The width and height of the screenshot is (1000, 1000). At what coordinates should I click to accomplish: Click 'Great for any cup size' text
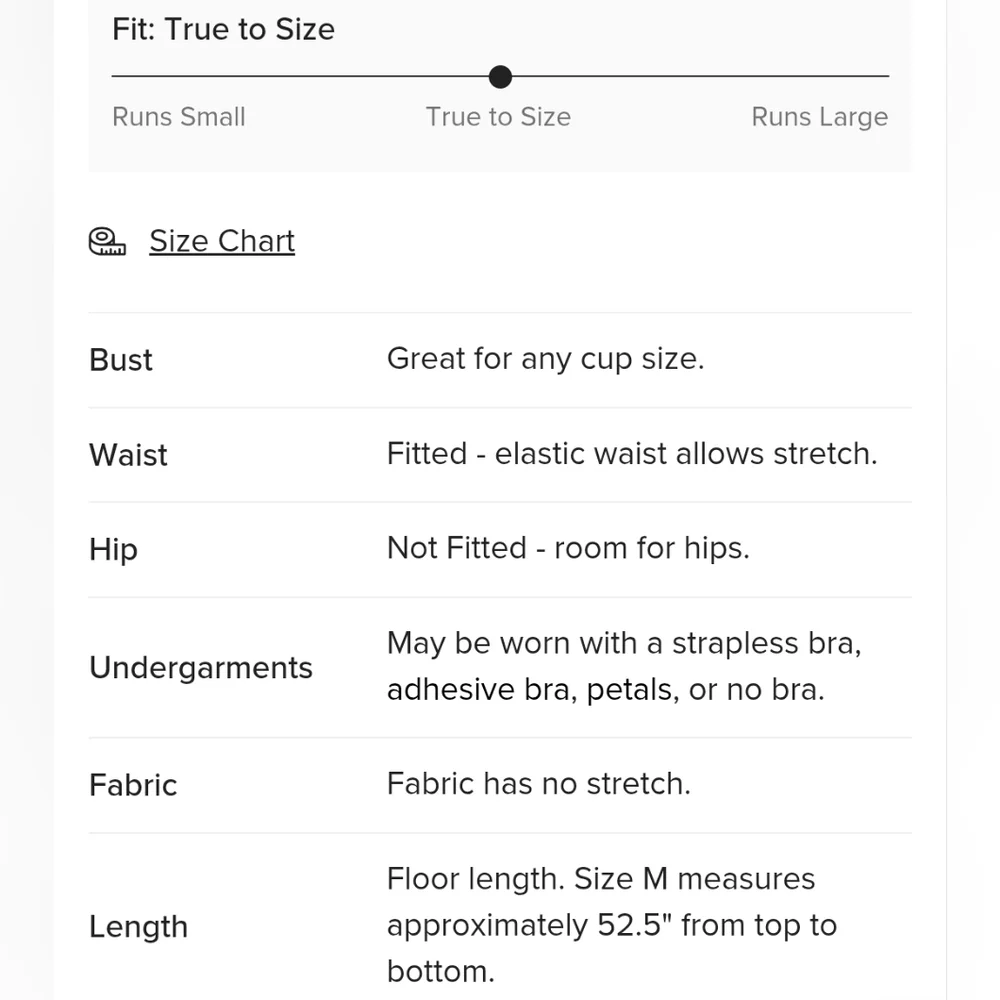click(x=545, y=359)
